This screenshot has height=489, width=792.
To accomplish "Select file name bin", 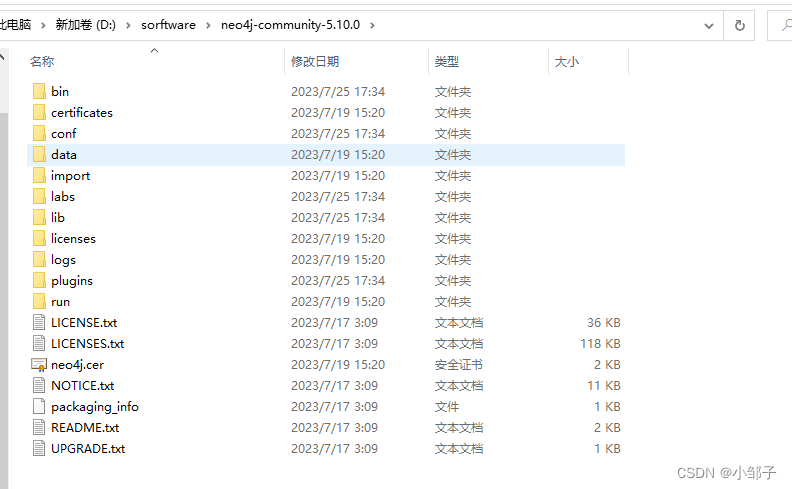I will (x=60, y=91).
